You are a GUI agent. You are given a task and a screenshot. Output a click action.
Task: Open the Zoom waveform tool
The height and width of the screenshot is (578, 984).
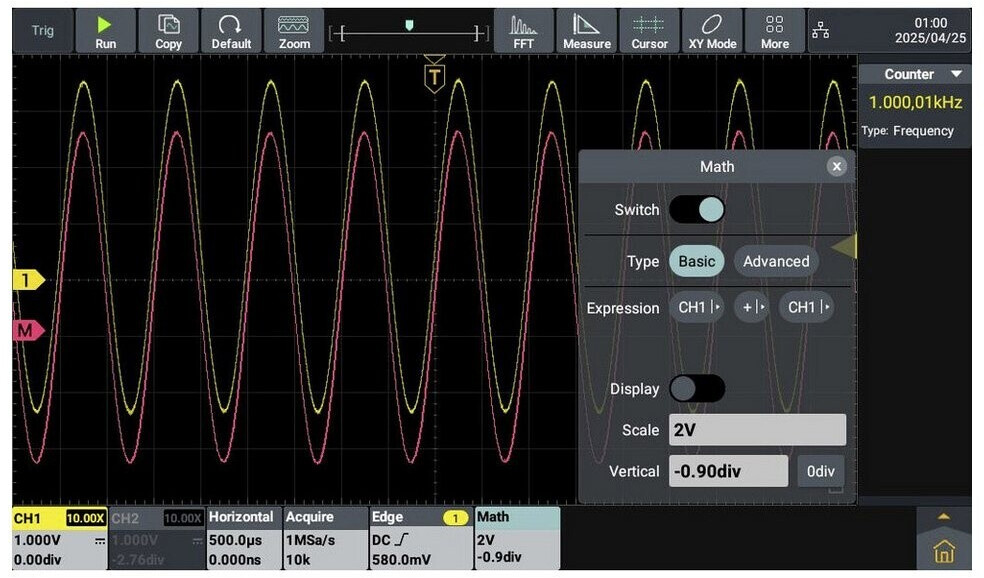(294, 31)
